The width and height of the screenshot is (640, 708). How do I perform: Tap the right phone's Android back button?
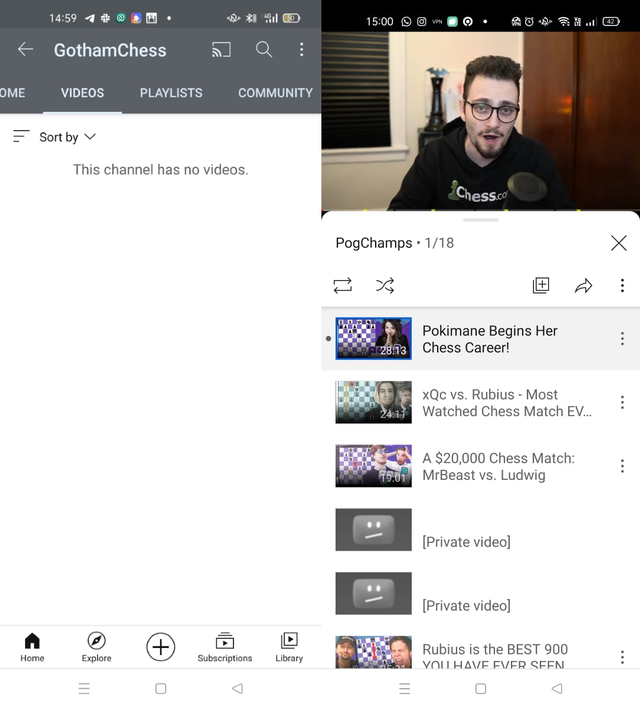(557, 689)
